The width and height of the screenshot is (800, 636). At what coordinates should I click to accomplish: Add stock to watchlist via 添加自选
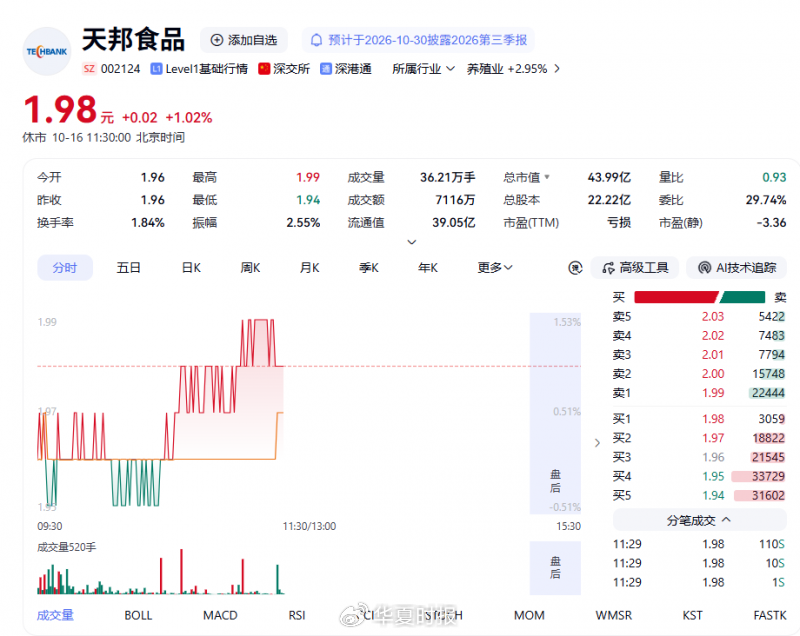[x=244, y=40]
